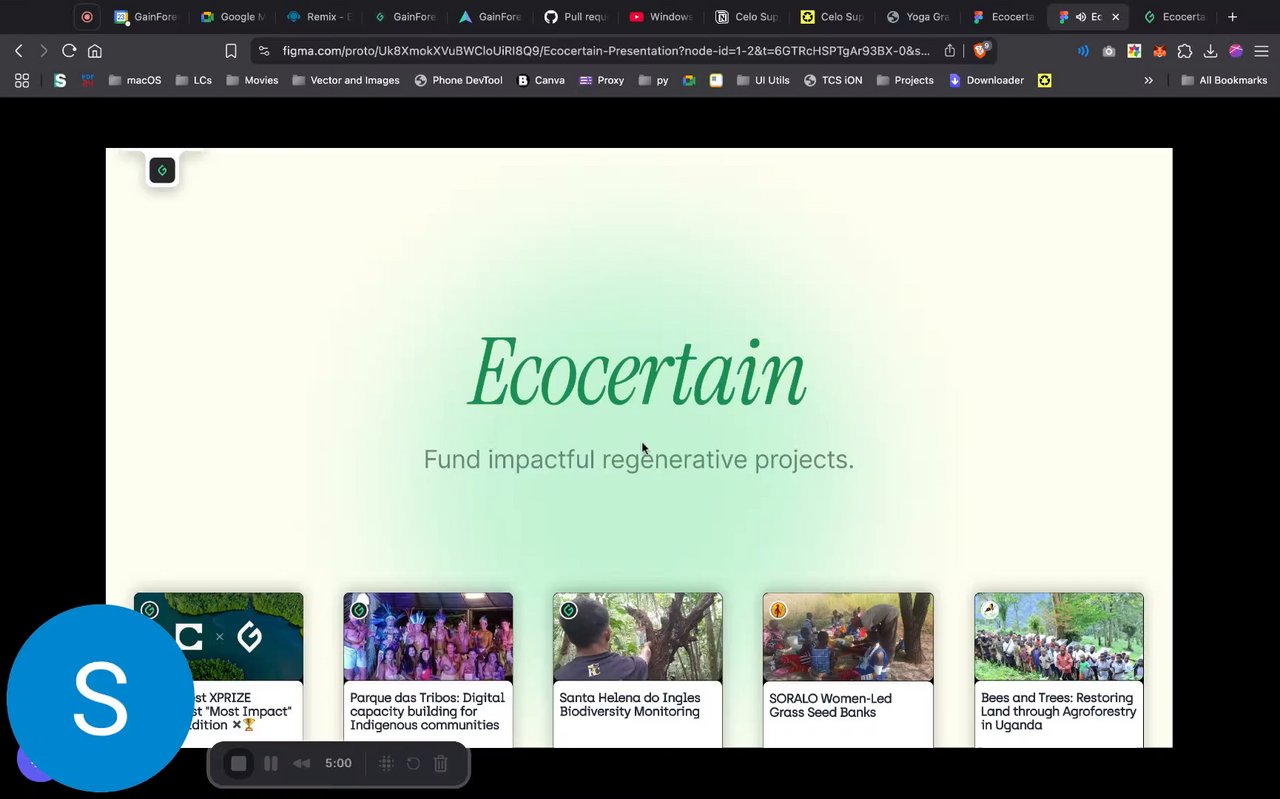Click 'SORALO Women-Led Grass Seed Banks' title

830,705
